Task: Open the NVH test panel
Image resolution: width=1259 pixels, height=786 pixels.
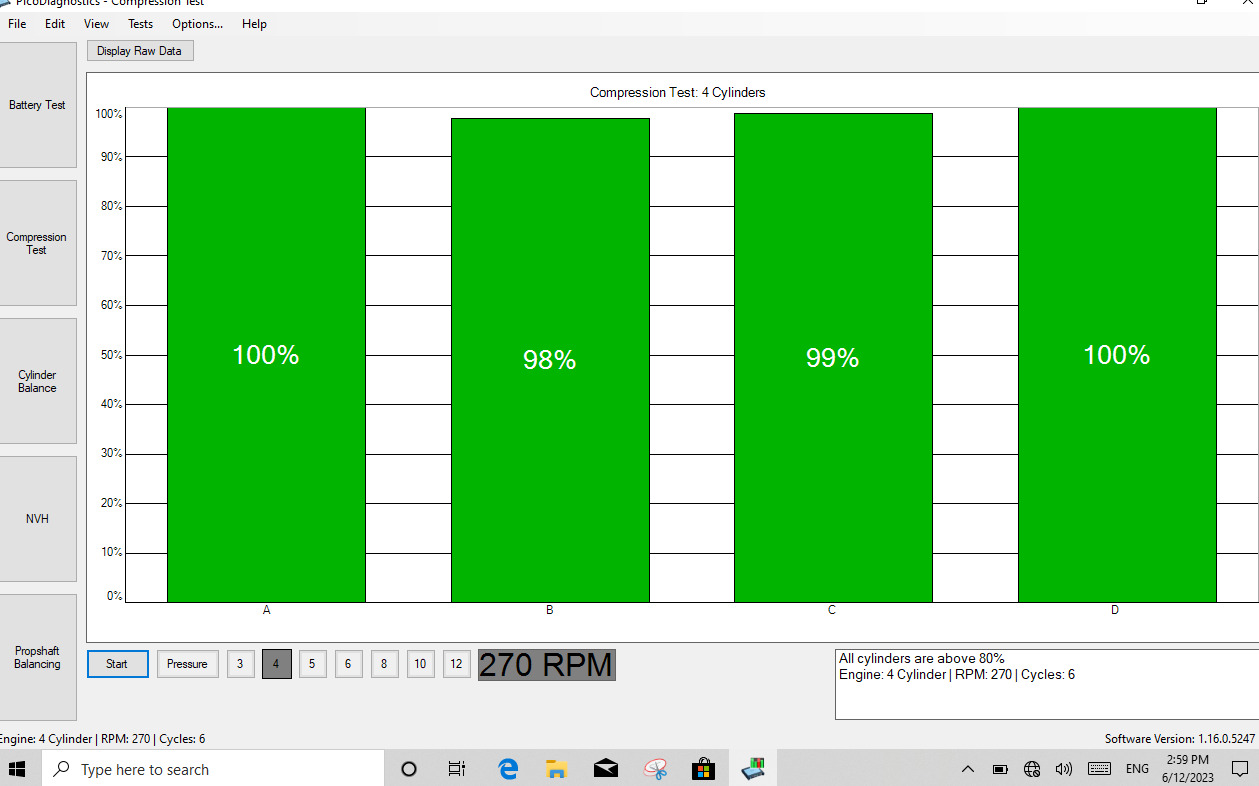Action: click(37, 519)
